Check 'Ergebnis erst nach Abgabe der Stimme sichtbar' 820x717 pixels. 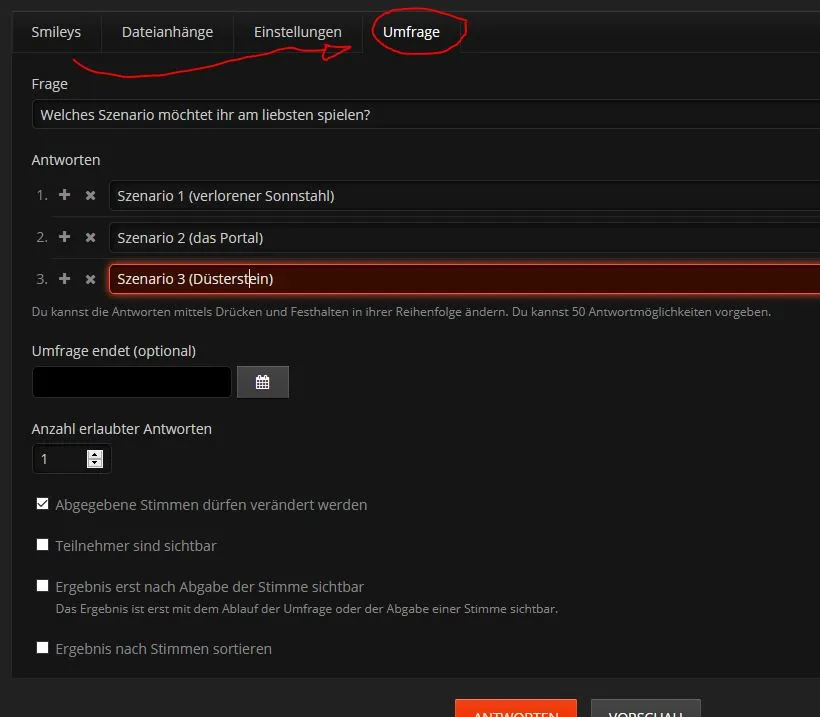(42, 586)
